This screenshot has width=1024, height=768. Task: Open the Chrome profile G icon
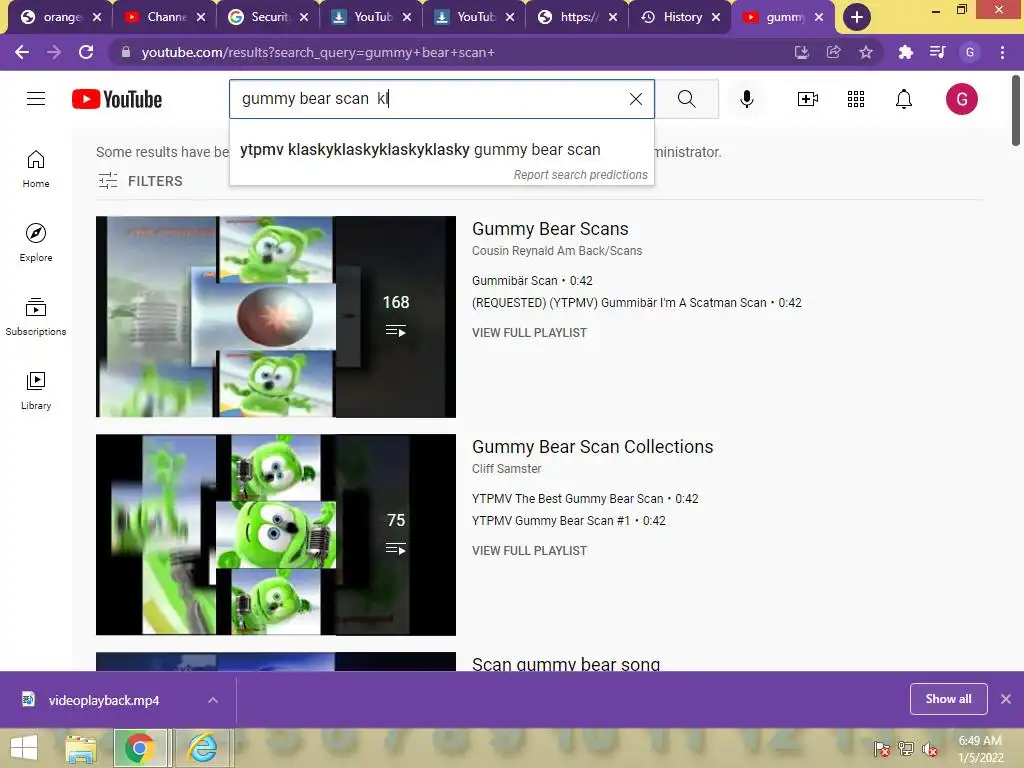[x=970, y=52]
